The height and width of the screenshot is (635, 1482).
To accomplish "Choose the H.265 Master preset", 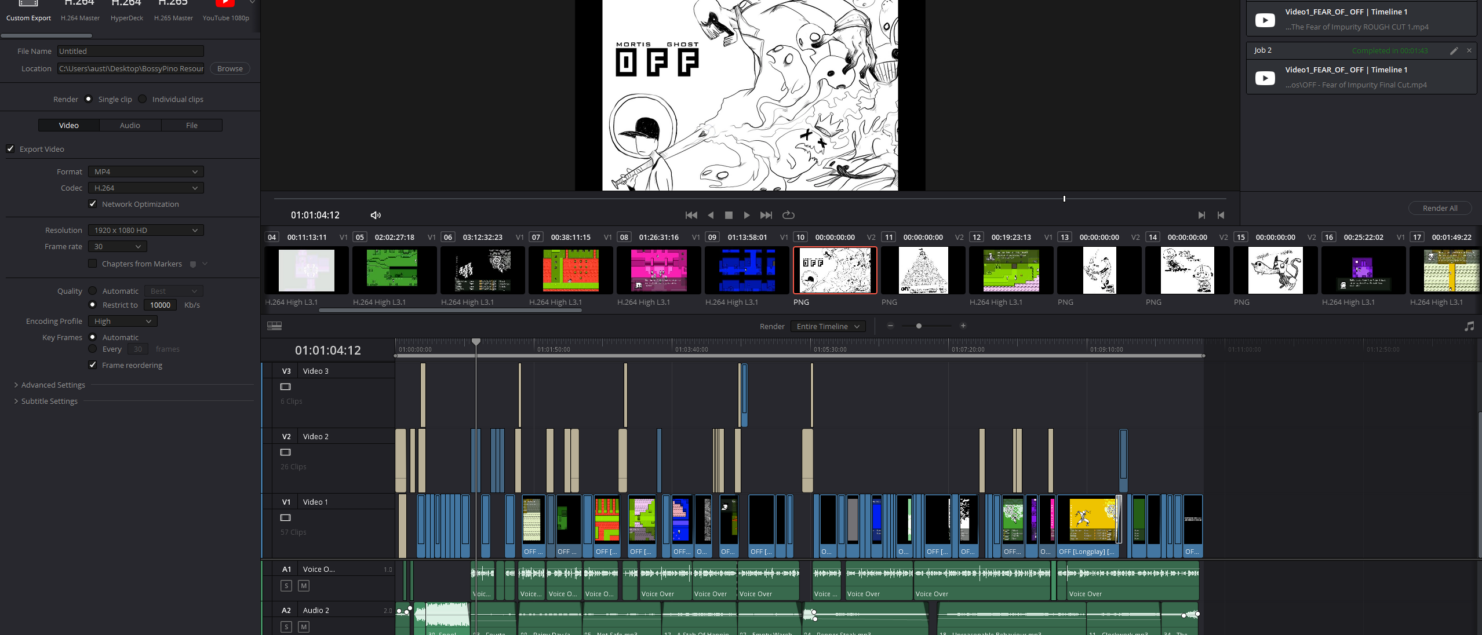I will click(x=172, y=10).
